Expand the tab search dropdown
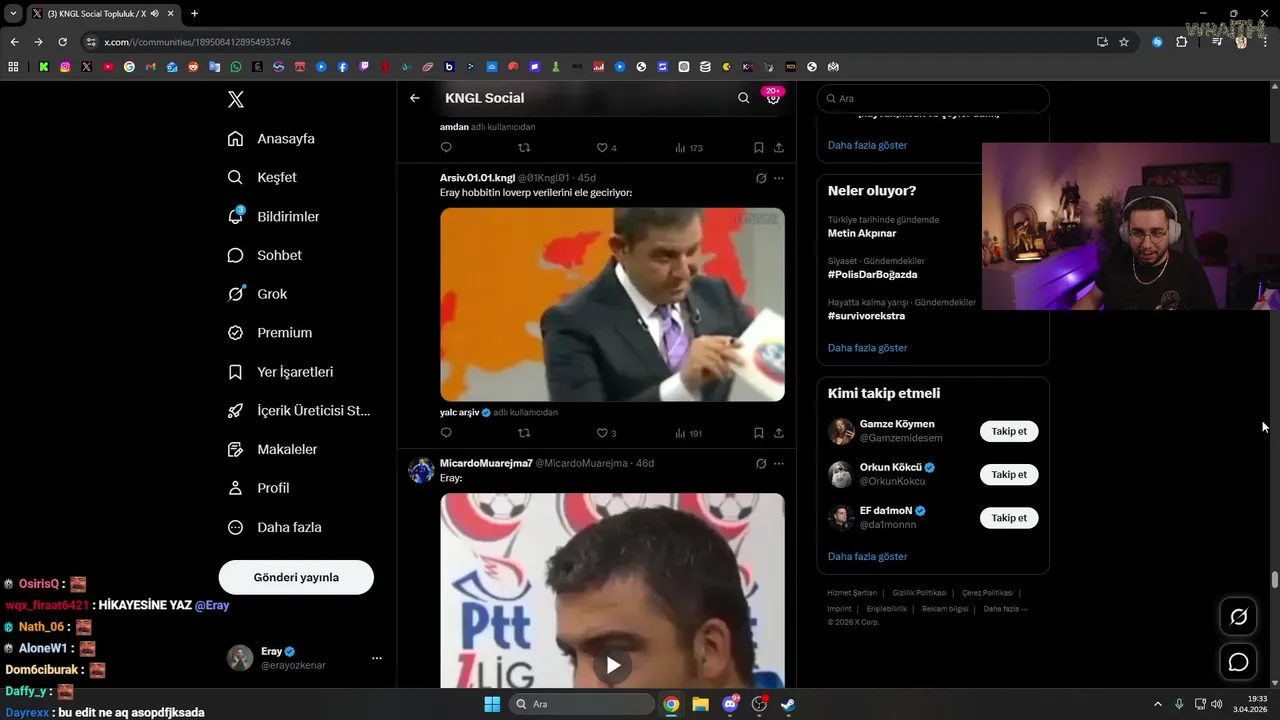 13,14
